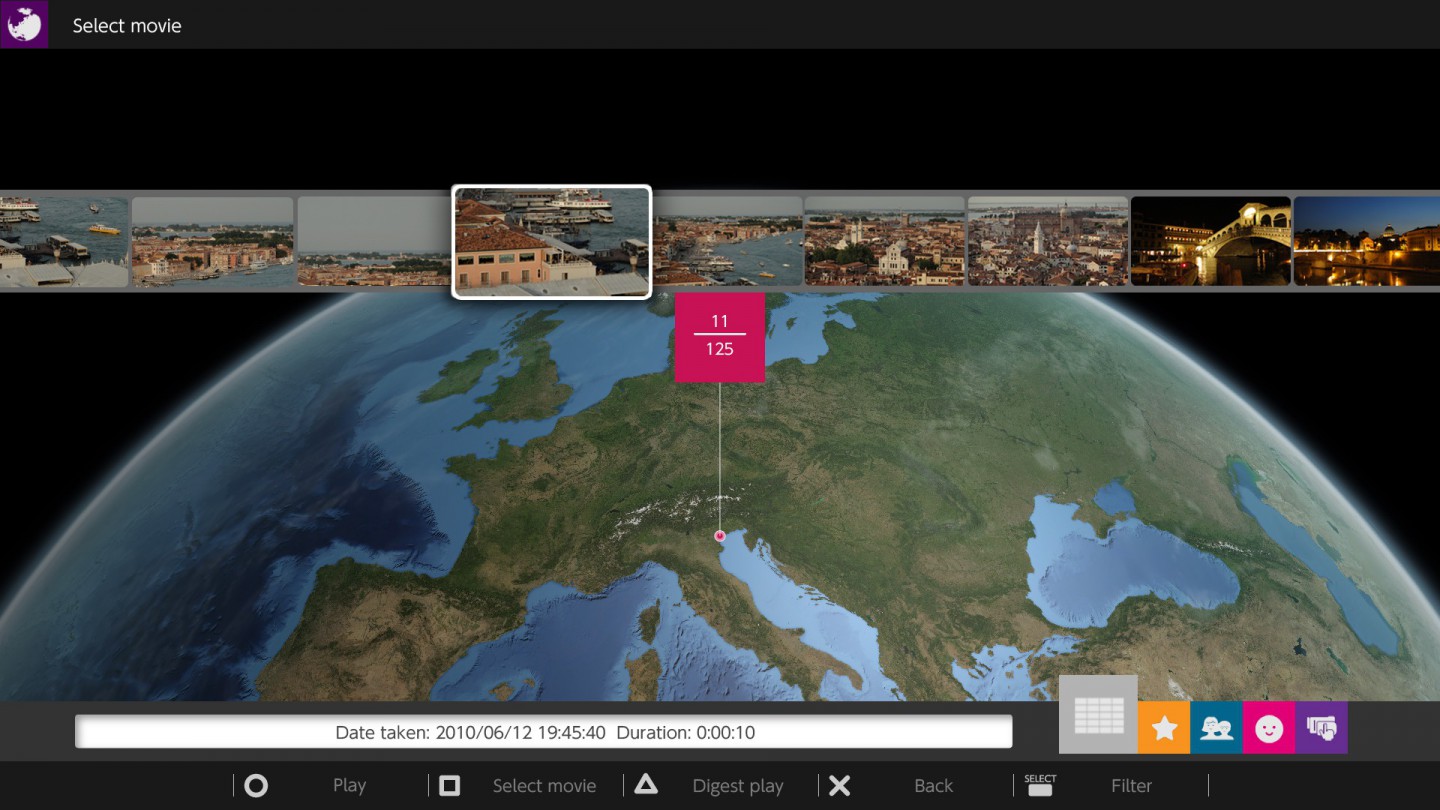The image size is (1440, 810).
Task: Select the highlighted rooftop movie thumbnail
Action: [x=551, y=242]
